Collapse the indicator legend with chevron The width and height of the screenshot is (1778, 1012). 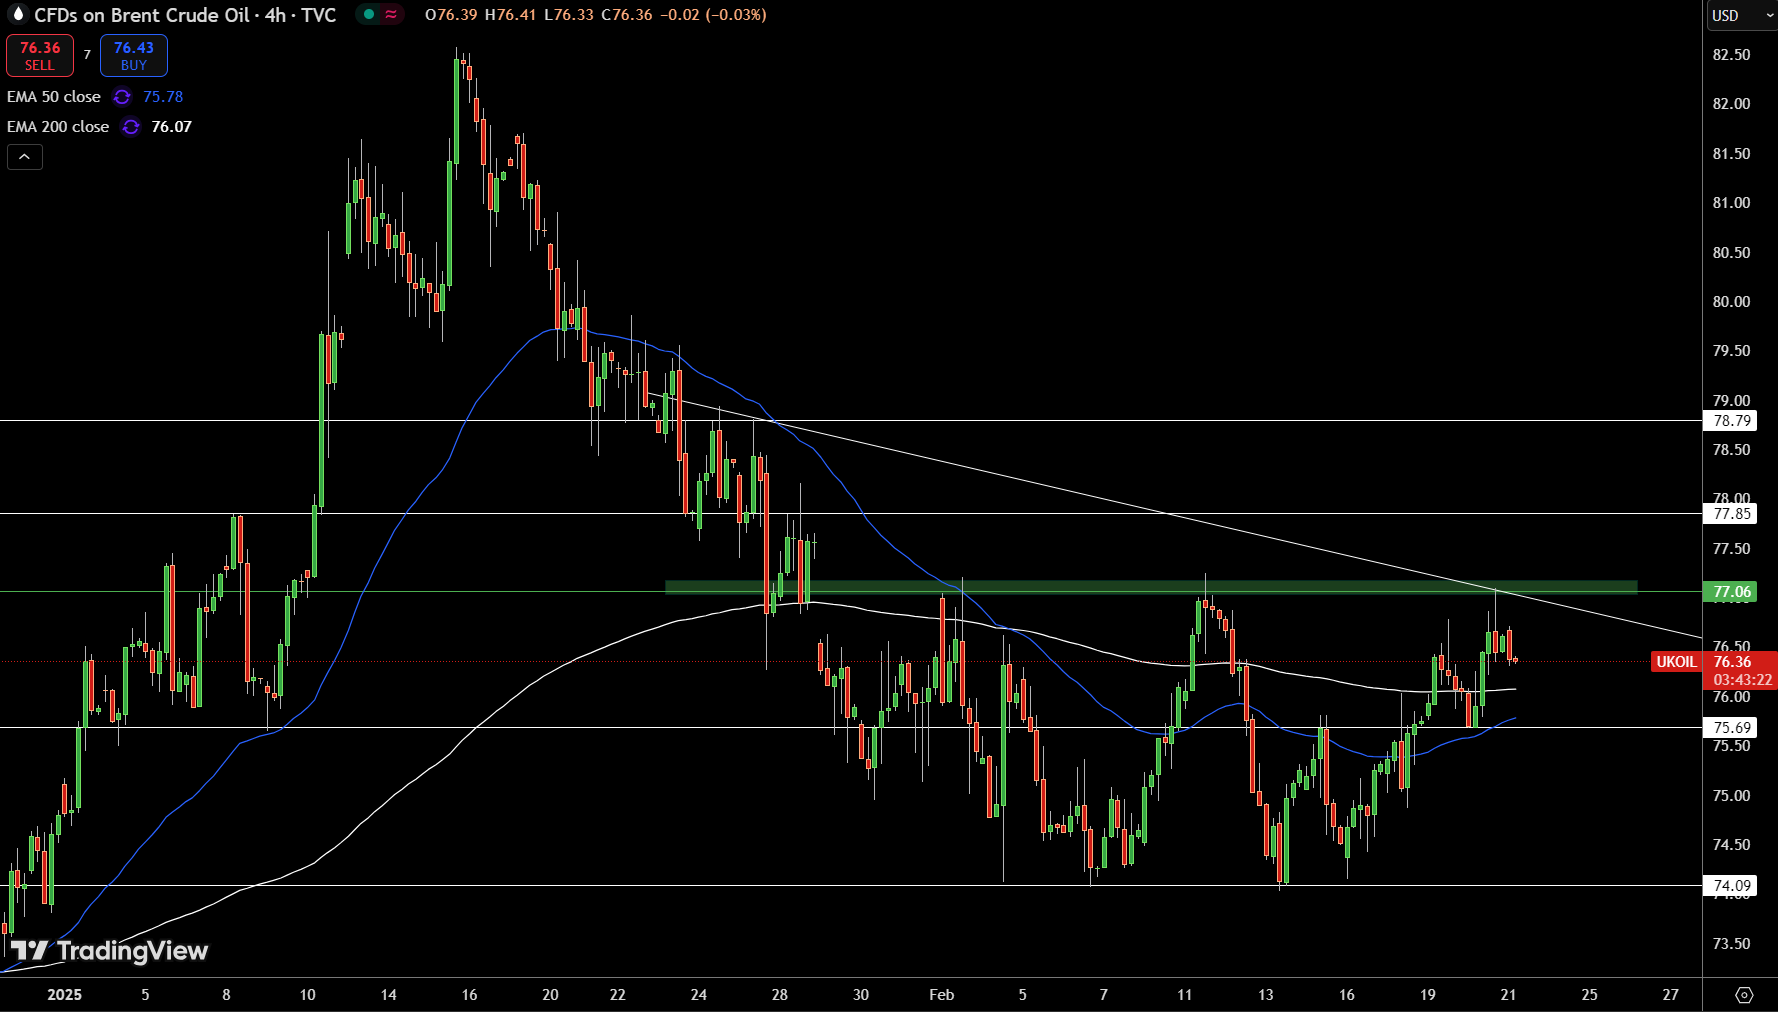(25, 157)
